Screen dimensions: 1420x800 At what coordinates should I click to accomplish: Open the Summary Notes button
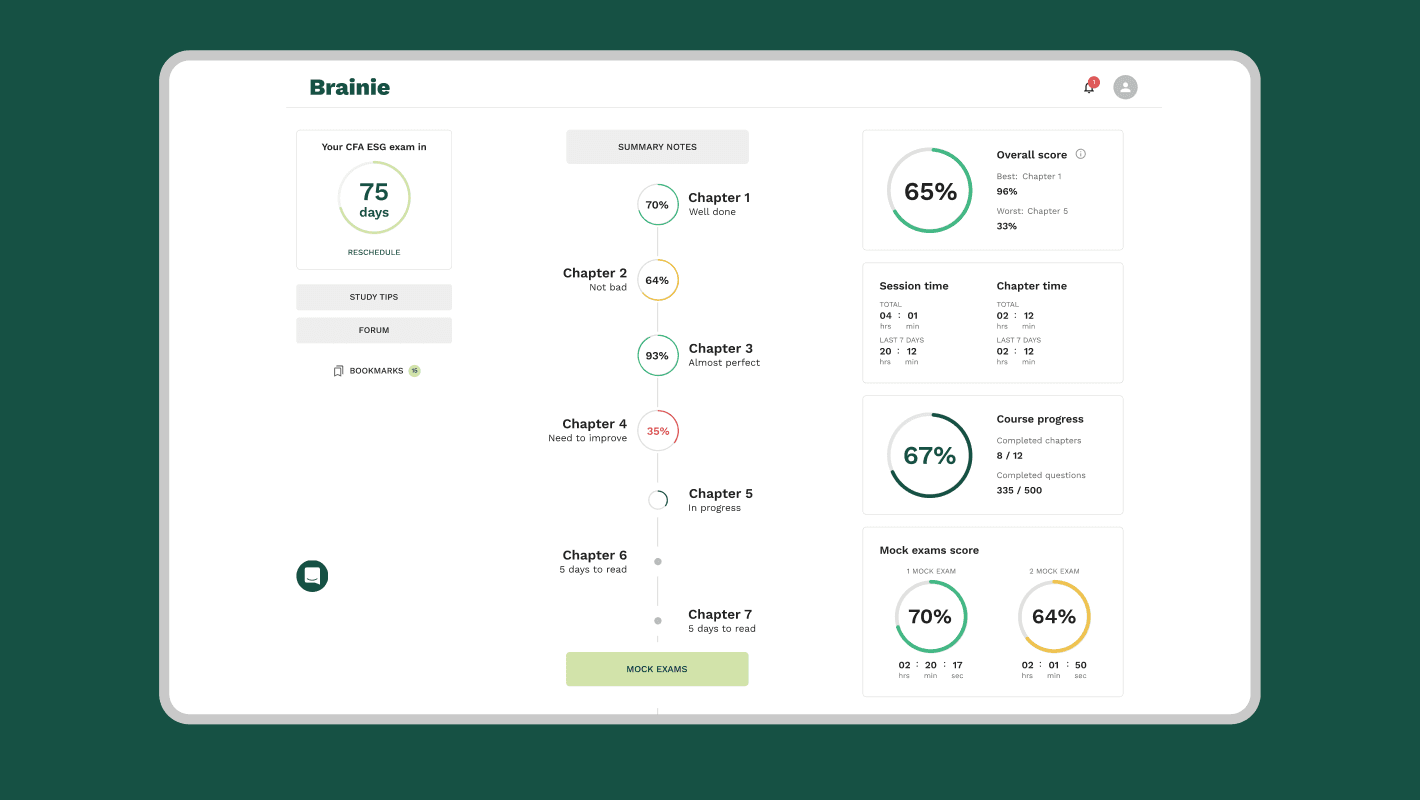[657, 147]
